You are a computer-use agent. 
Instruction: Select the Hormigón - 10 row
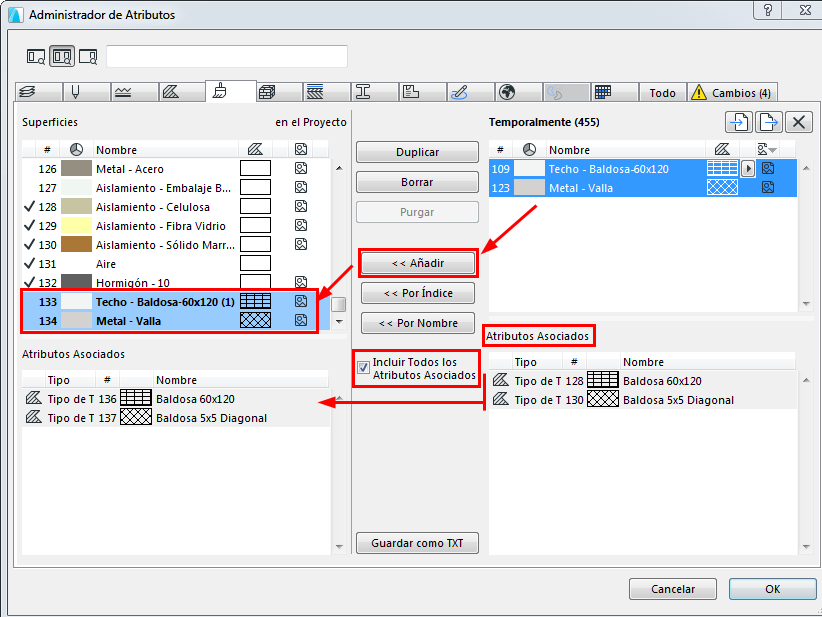click(x=176, y=283)
